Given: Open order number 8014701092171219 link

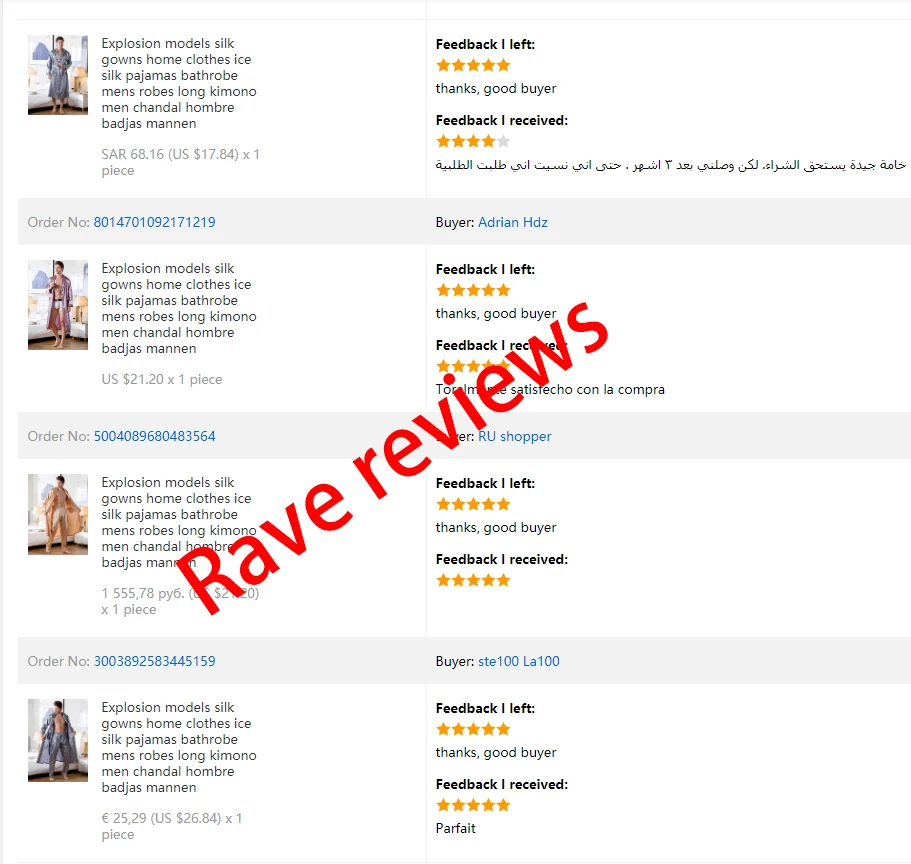Looking at the screenshot, I should (155, 222).
